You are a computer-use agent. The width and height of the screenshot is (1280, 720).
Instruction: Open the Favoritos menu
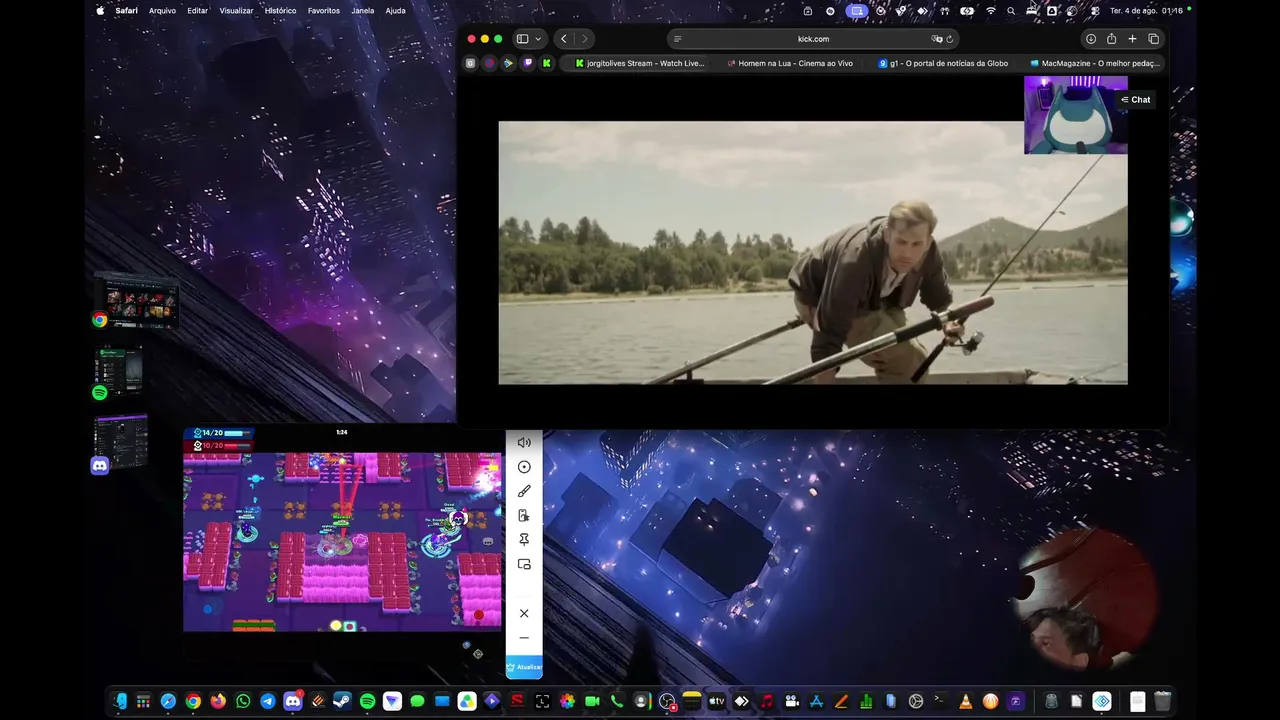pos(324,10)
